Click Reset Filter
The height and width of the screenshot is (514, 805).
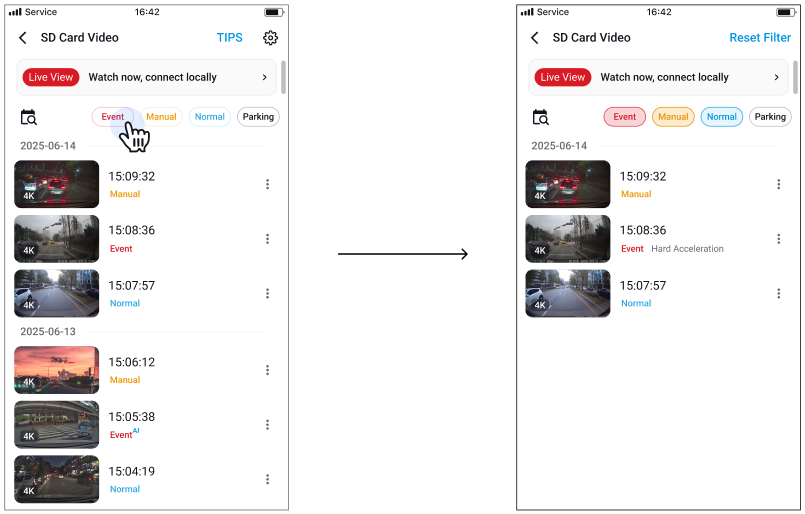click(x=760, y=37)
